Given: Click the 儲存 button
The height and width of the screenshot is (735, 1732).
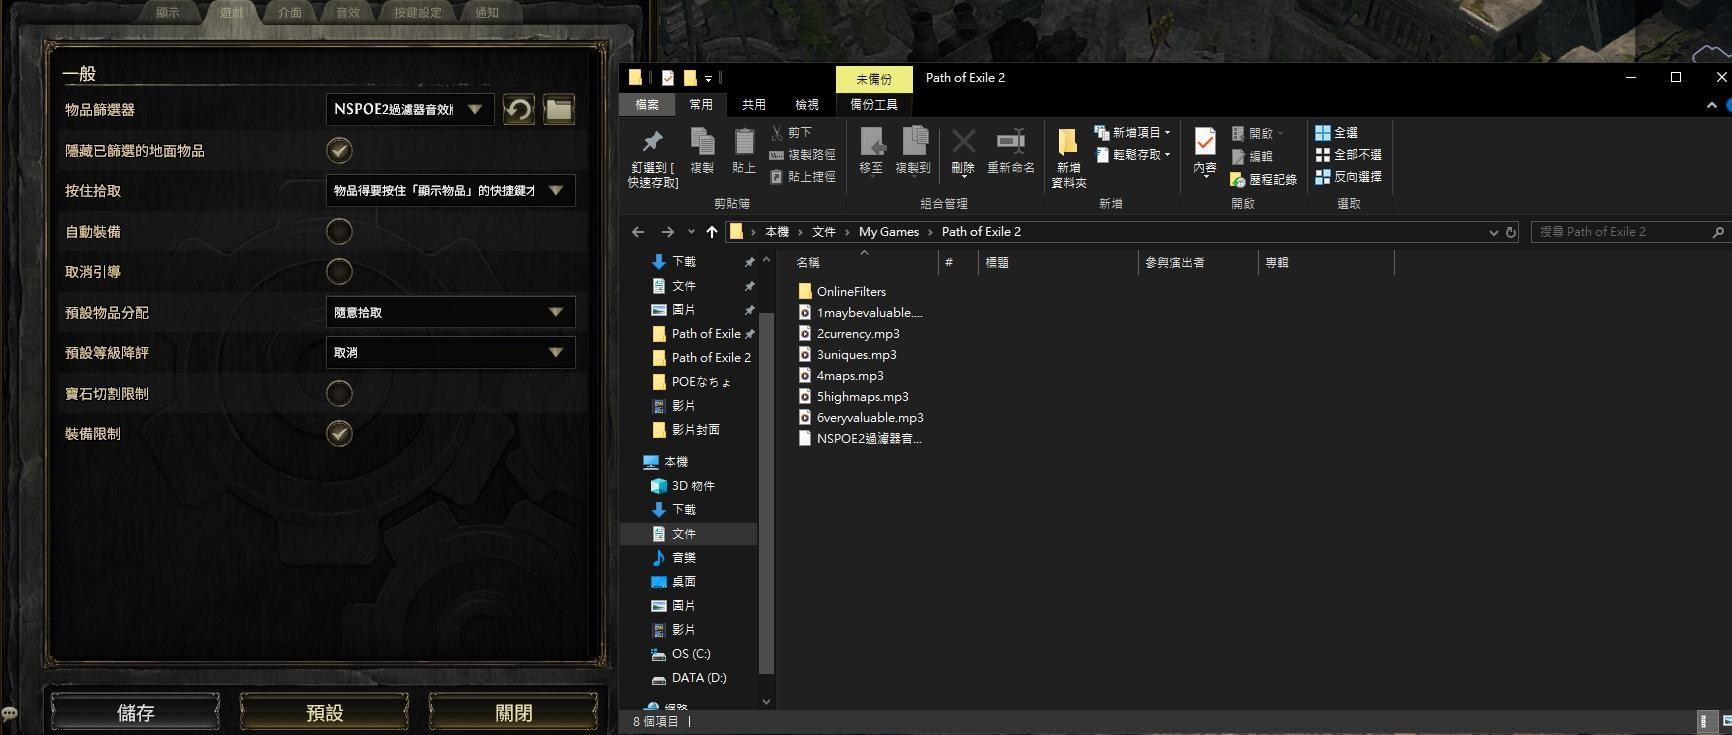Looking at the screenshot, I should 135,712.
